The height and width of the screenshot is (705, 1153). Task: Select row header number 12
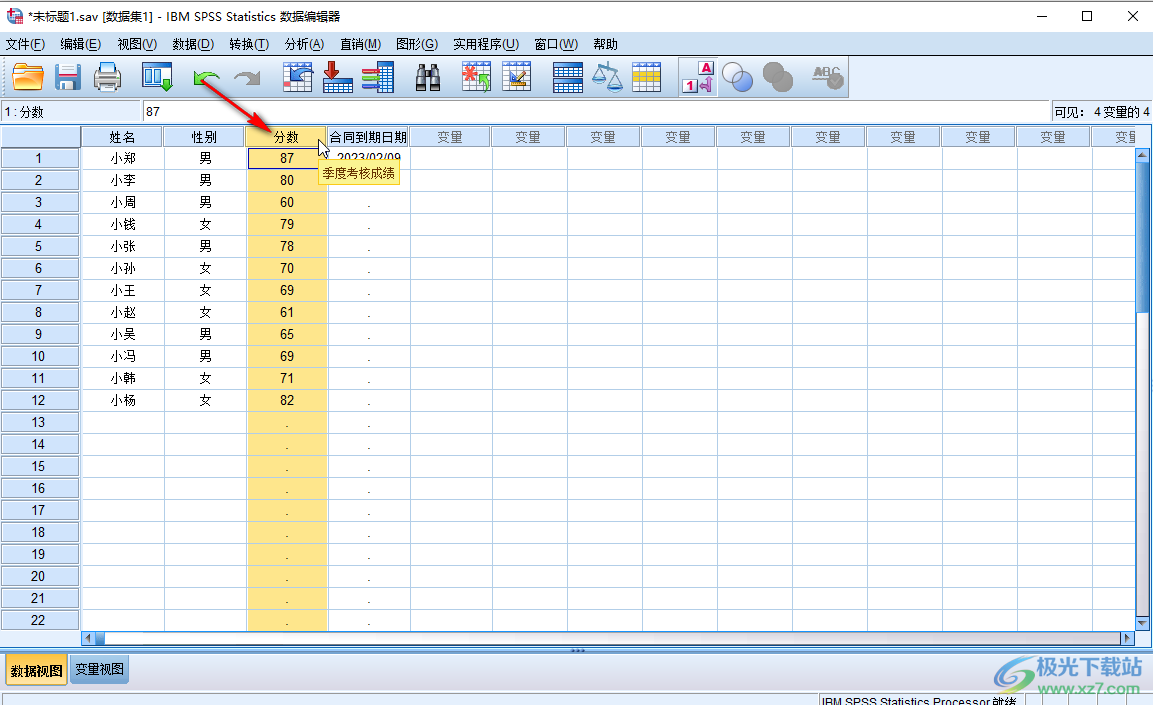coord(40,401)
